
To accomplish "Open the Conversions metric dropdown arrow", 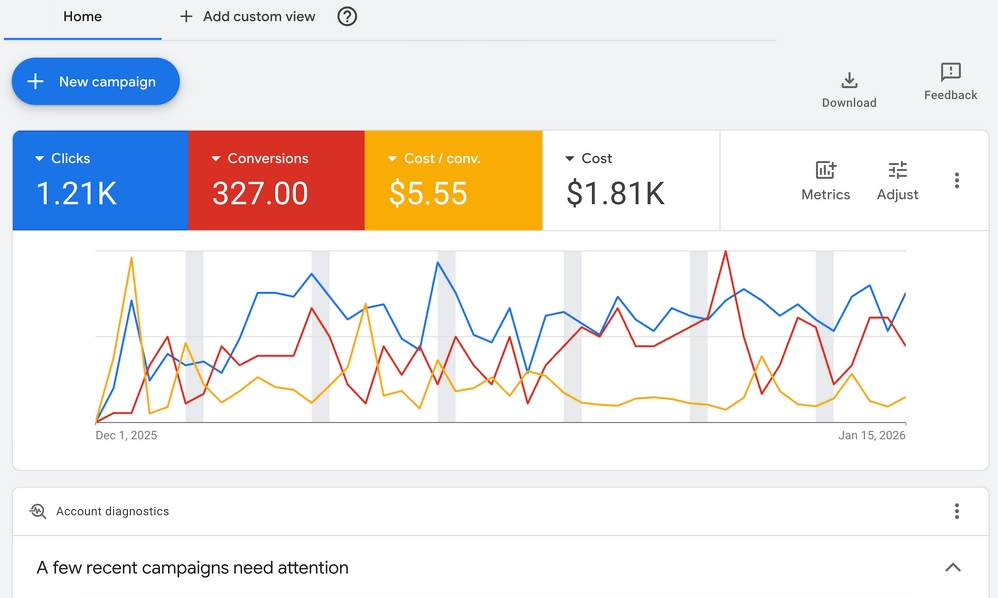I will [216, 158].
